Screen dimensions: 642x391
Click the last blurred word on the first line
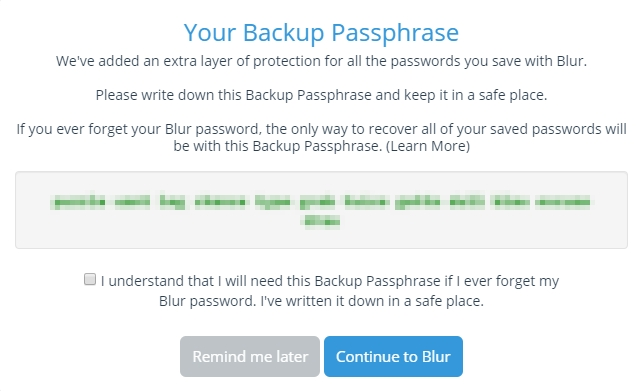563,201
